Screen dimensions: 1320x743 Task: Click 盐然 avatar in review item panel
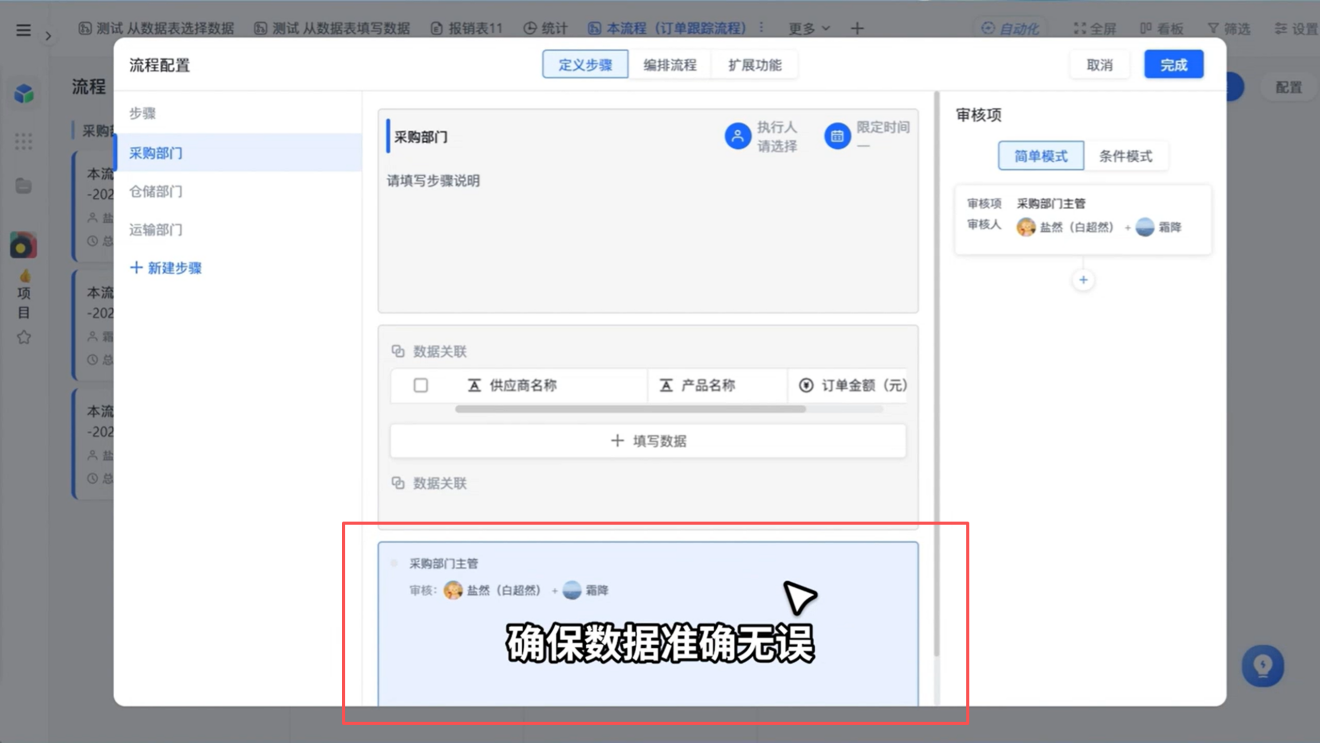1026,227
